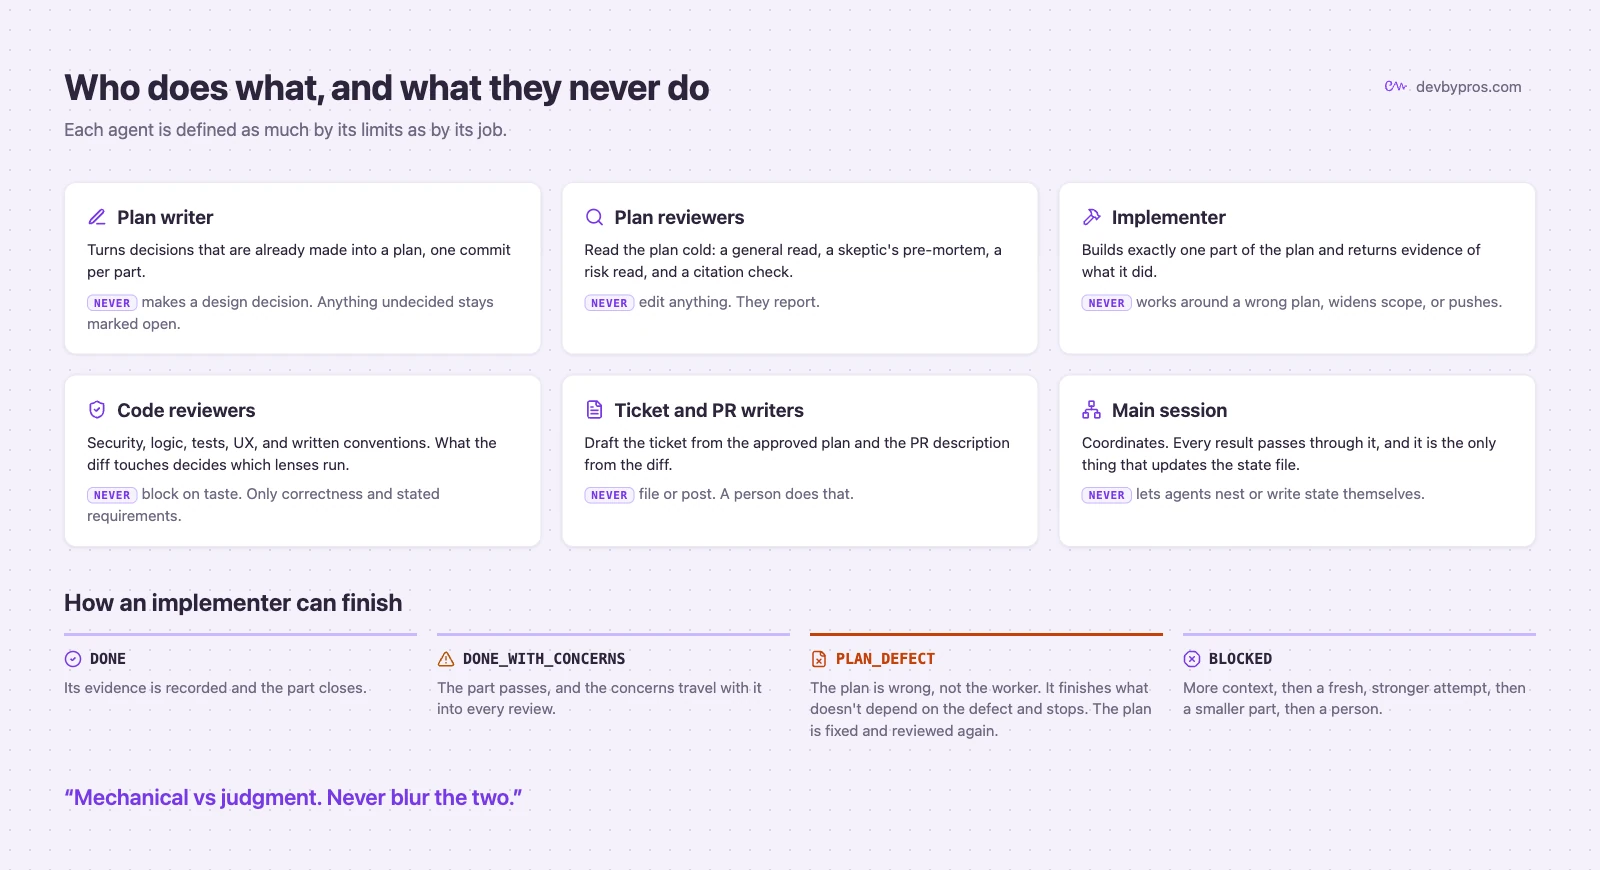Click the hammer icon beside Implementer

click(x=1091, y=217)
